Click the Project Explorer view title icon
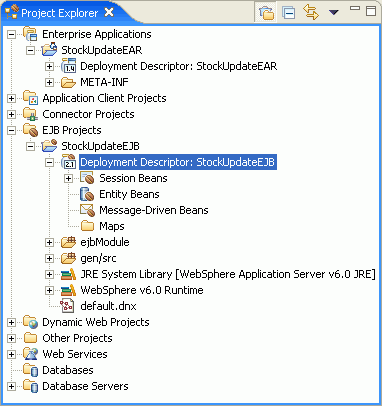This screenshot has width=382, height=406. 11,13
